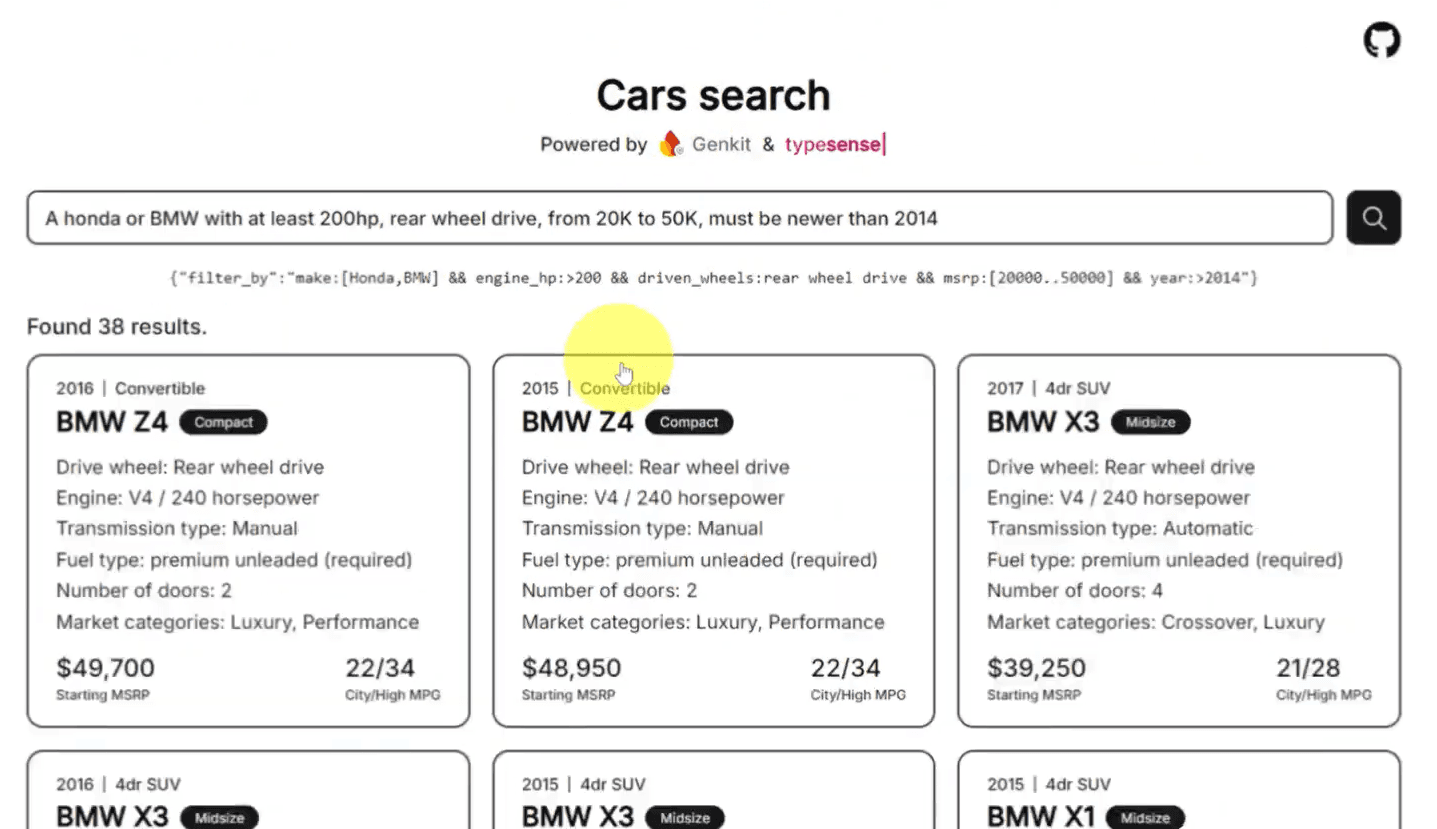Click the 22/34 City/High MPG value
Screen dimensions: 1437x829
pyautogui.click(x=381, y=667)
